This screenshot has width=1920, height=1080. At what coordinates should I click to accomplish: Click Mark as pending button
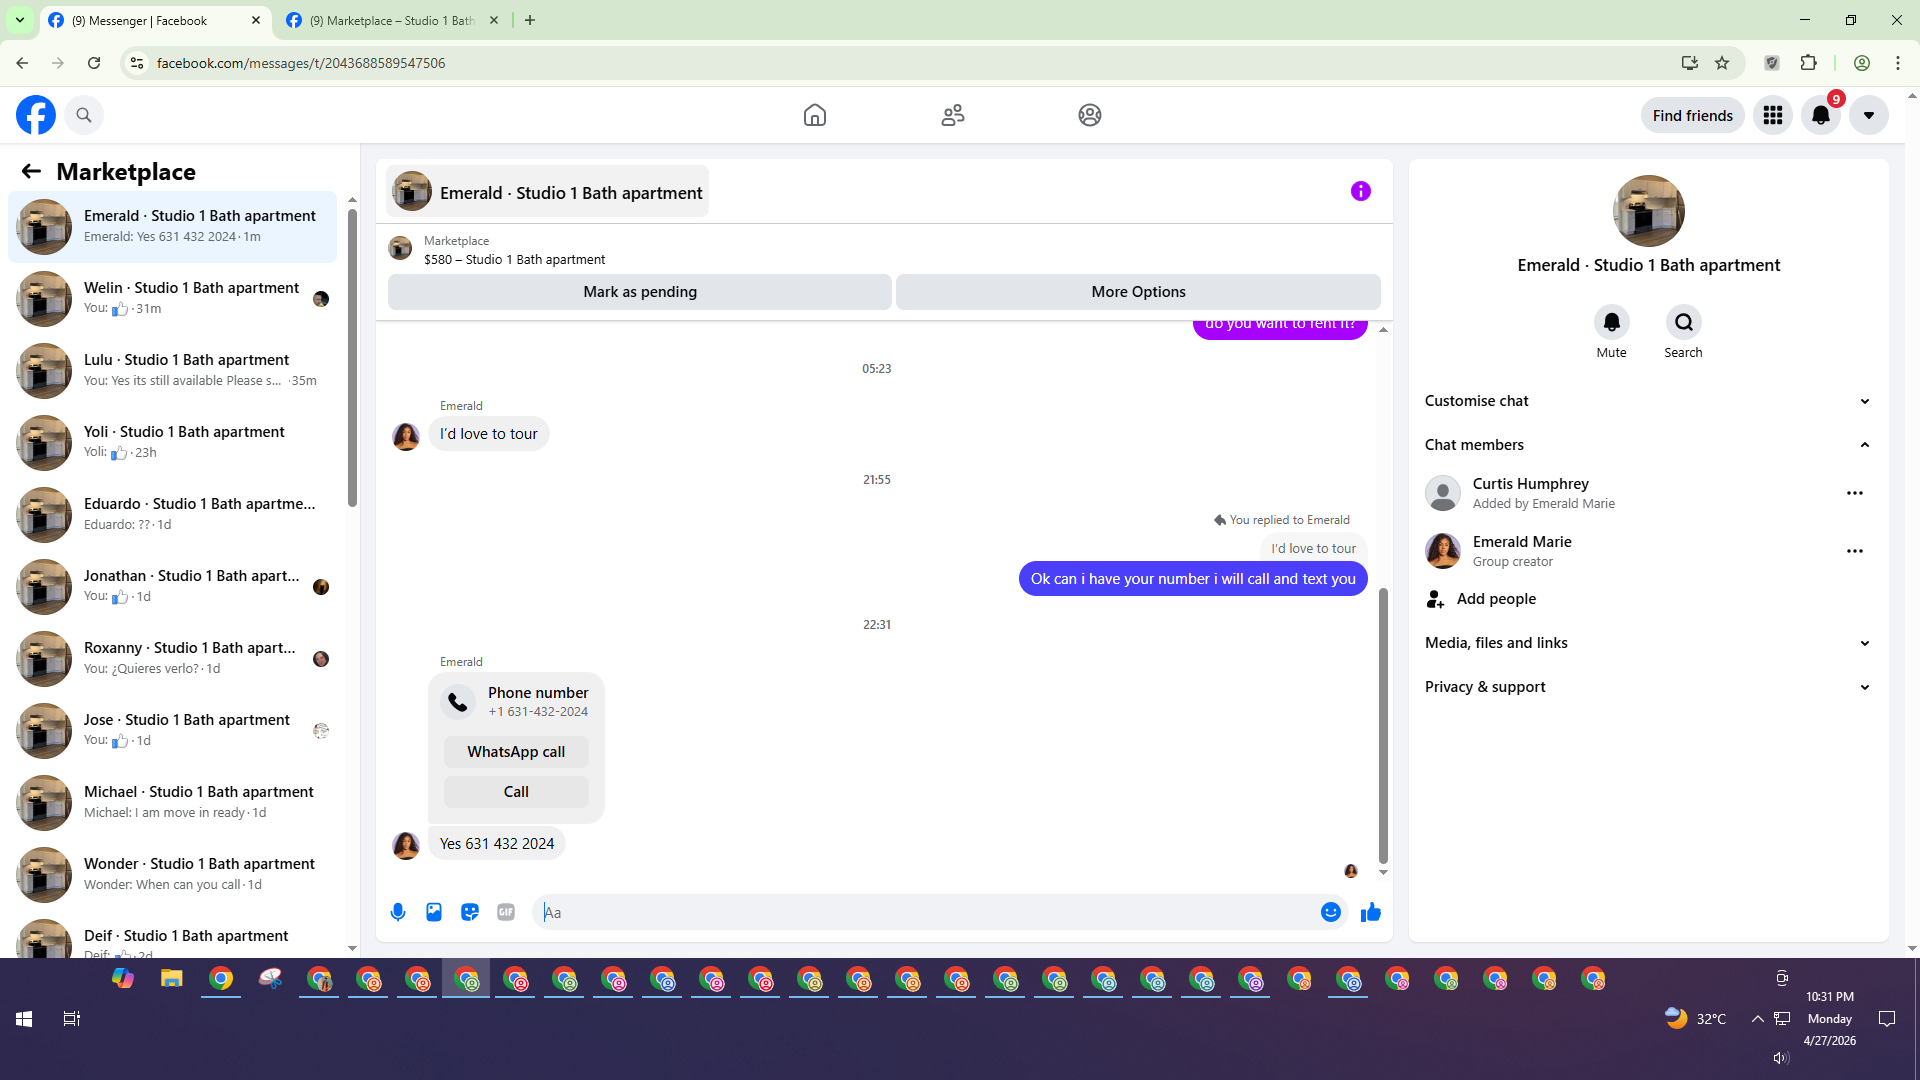[x=640, y=292]
